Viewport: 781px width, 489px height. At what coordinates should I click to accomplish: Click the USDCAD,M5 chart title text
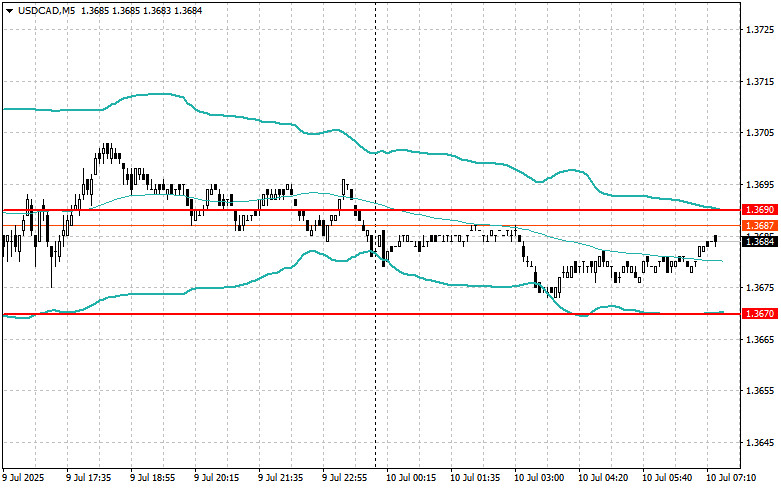(46, 10)
